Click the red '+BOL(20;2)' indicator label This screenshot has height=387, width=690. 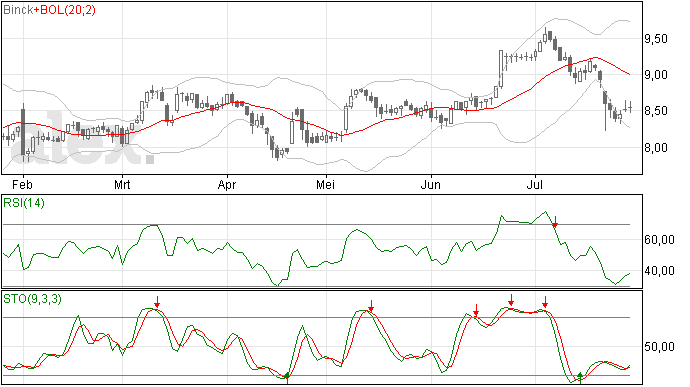[64, 10]
